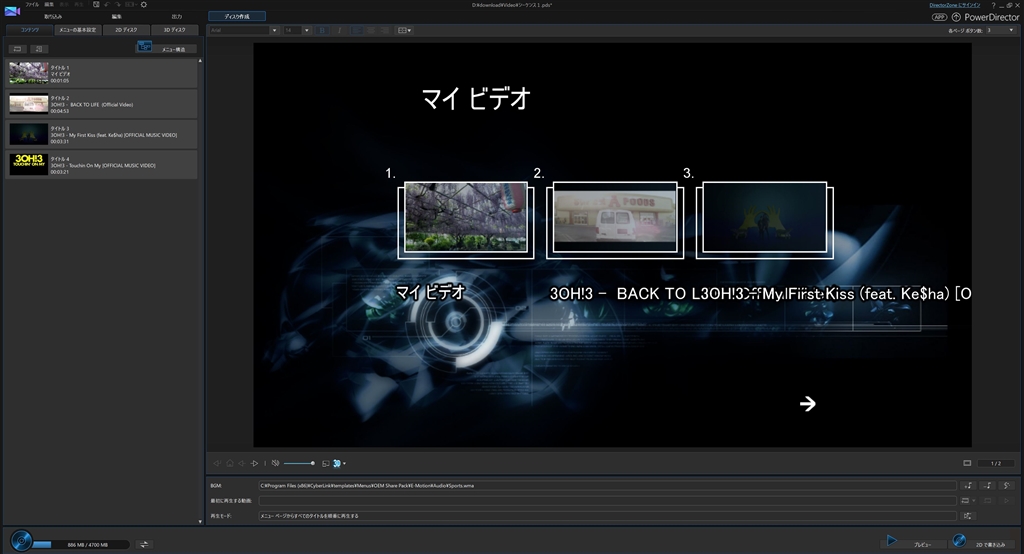Align text left
1024x554 pixels.
(357, 30)
